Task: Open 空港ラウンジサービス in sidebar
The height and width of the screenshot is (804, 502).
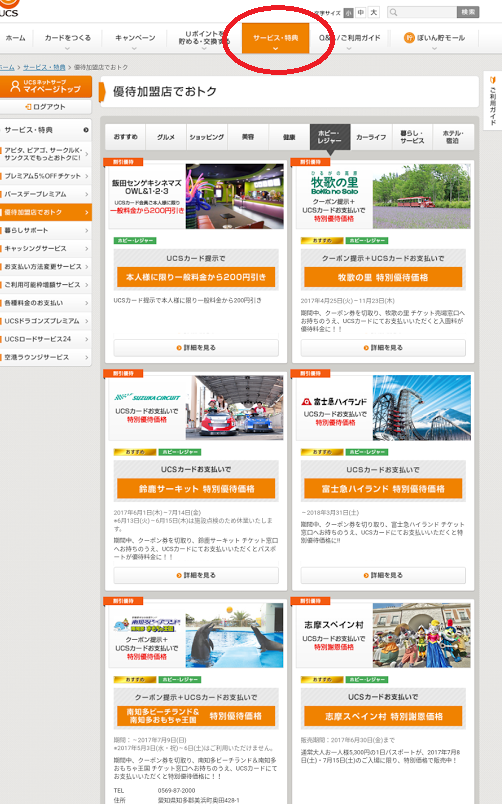Action: pyautogui.click(x=46, y=357)
